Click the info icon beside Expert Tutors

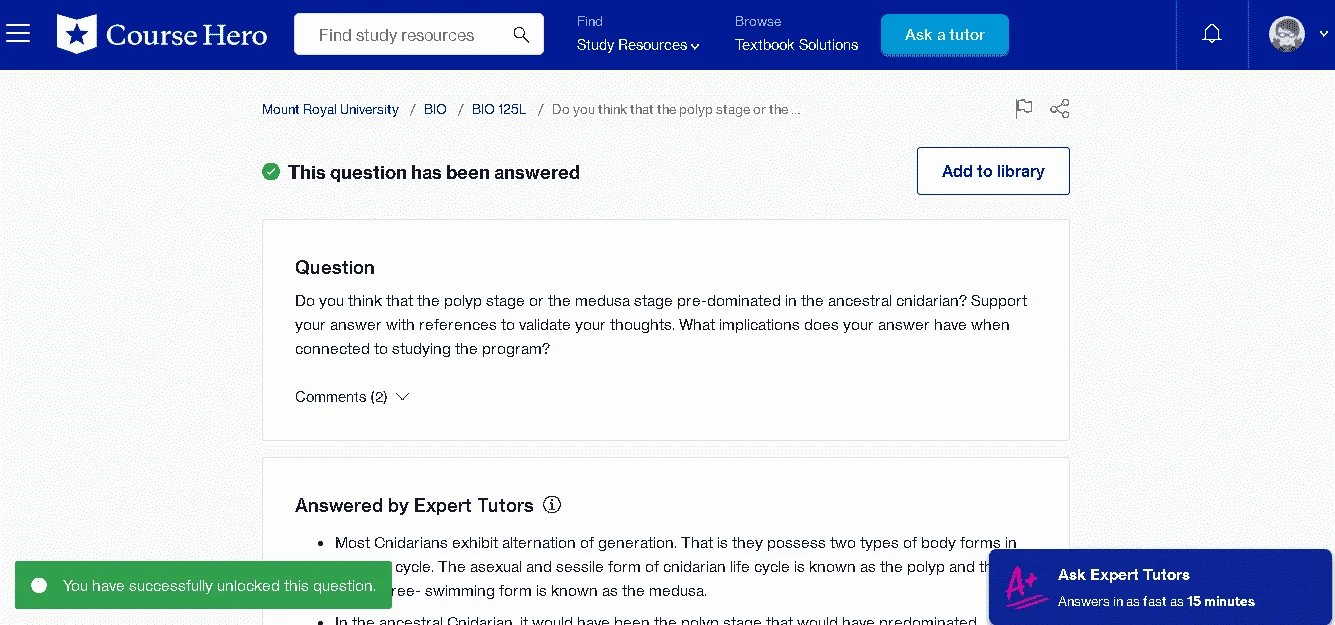[x=552, y=505]
